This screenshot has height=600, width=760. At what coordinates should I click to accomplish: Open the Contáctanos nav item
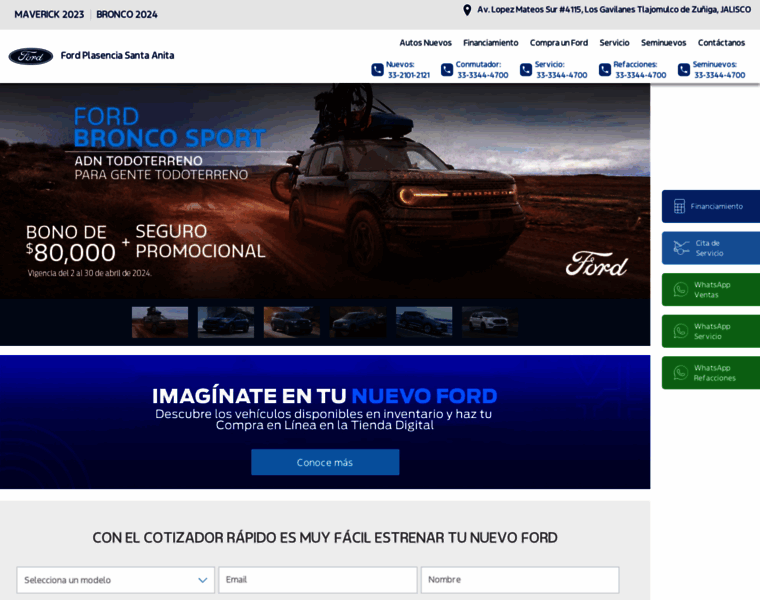(x=721, y=43)
